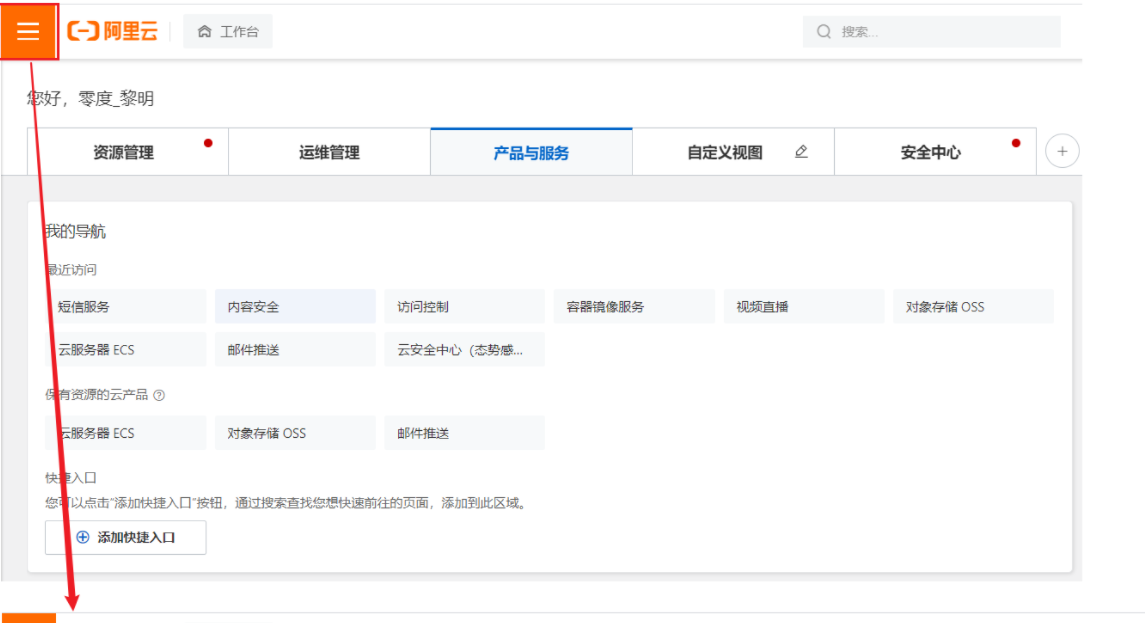
Task: Open 邮件推送 in 最近访问
Action: (295, 350)
